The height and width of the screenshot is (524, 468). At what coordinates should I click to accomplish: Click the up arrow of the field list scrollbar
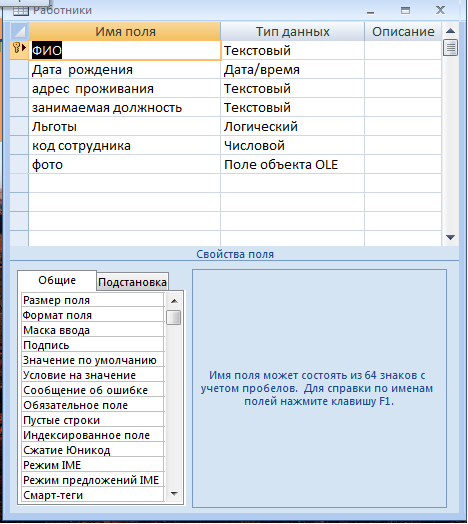click(450, 31)
